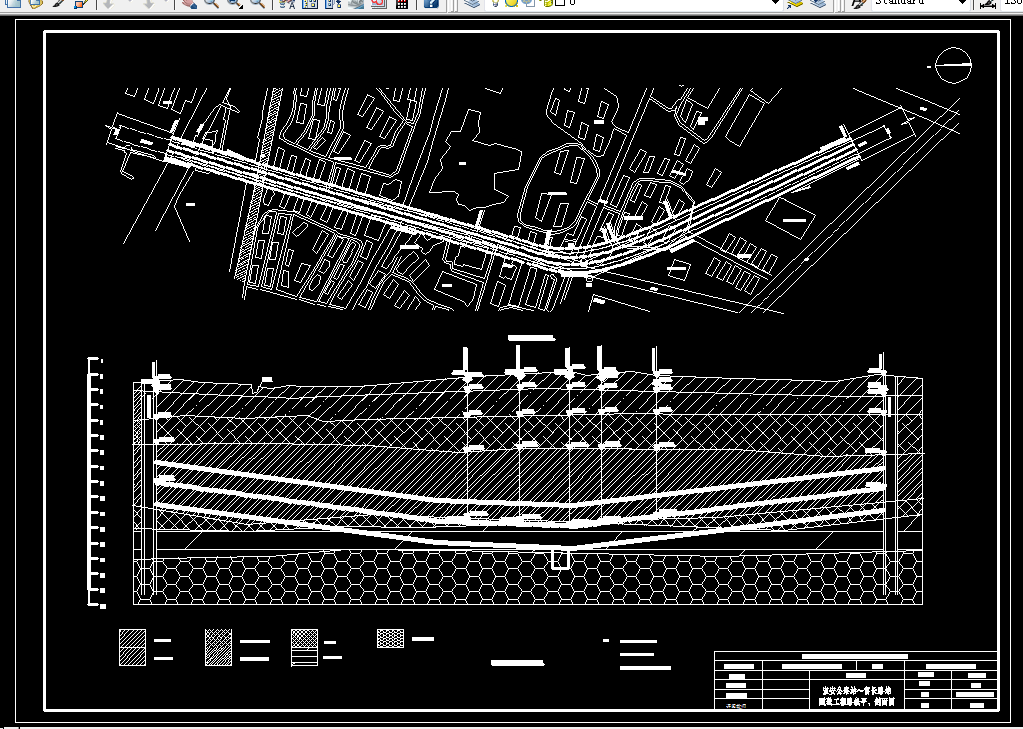This screenshot has width=1023, height=729.
Task: Select the second crosshatch legend swatch
Action: 218,647
